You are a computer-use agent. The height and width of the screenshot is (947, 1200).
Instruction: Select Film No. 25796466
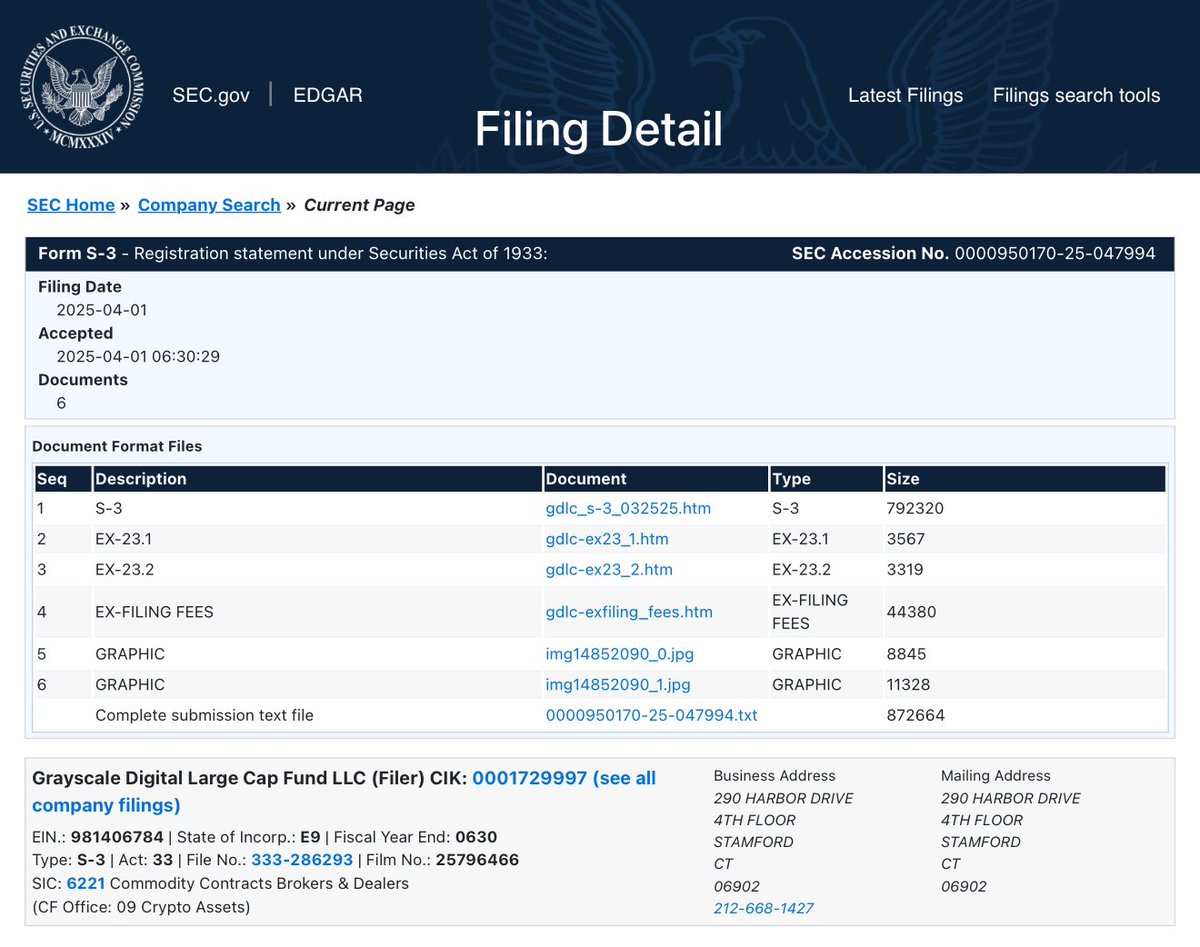[x=475, y=860]
